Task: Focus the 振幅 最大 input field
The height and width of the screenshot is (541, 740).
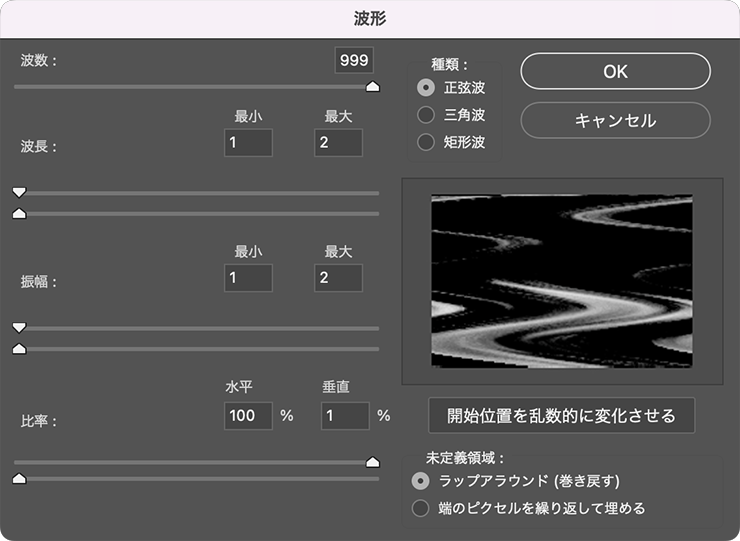Action: [x=338, y=278]
